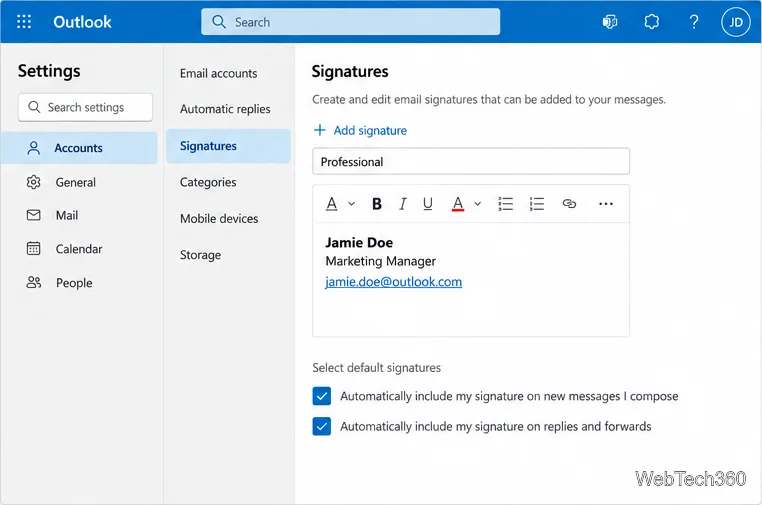Click the Mail envelope icon
Screen dimensions: 762x505
(x=34, y=215)
